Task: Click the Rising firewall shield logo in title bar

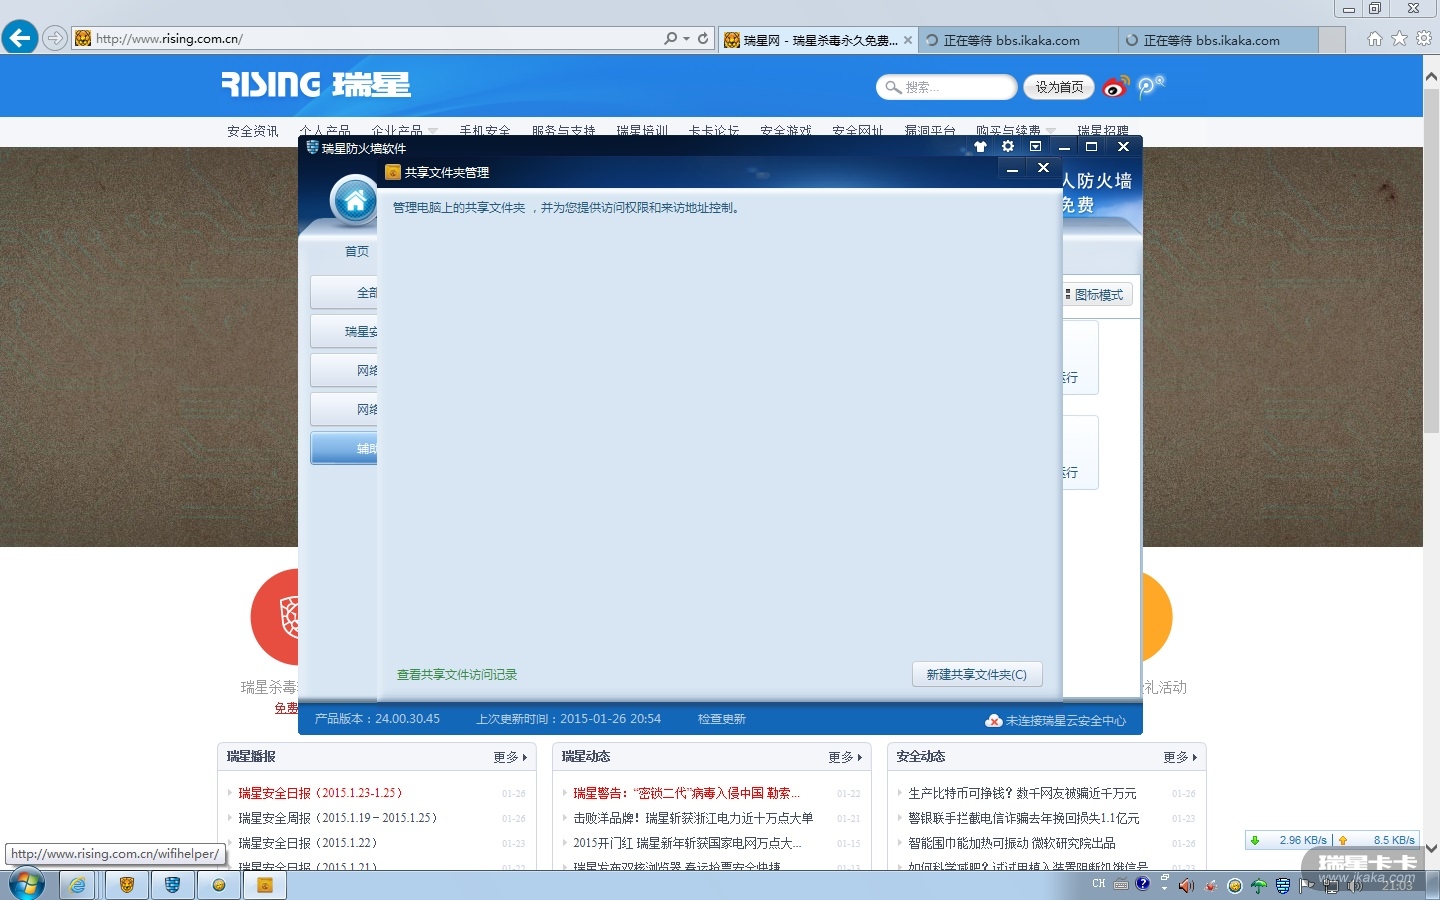Action: pos(312,148)
